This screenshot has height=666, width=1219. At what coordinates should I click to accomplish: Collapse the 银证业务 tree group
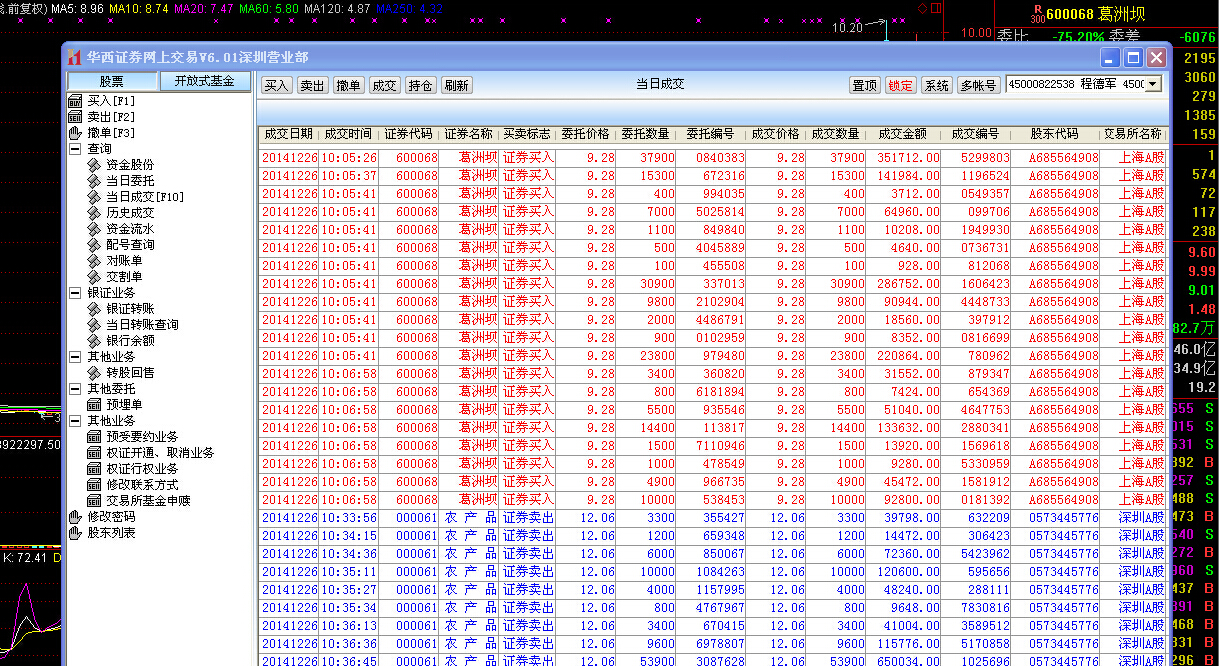pyautogui.click(x=75, y=293)
